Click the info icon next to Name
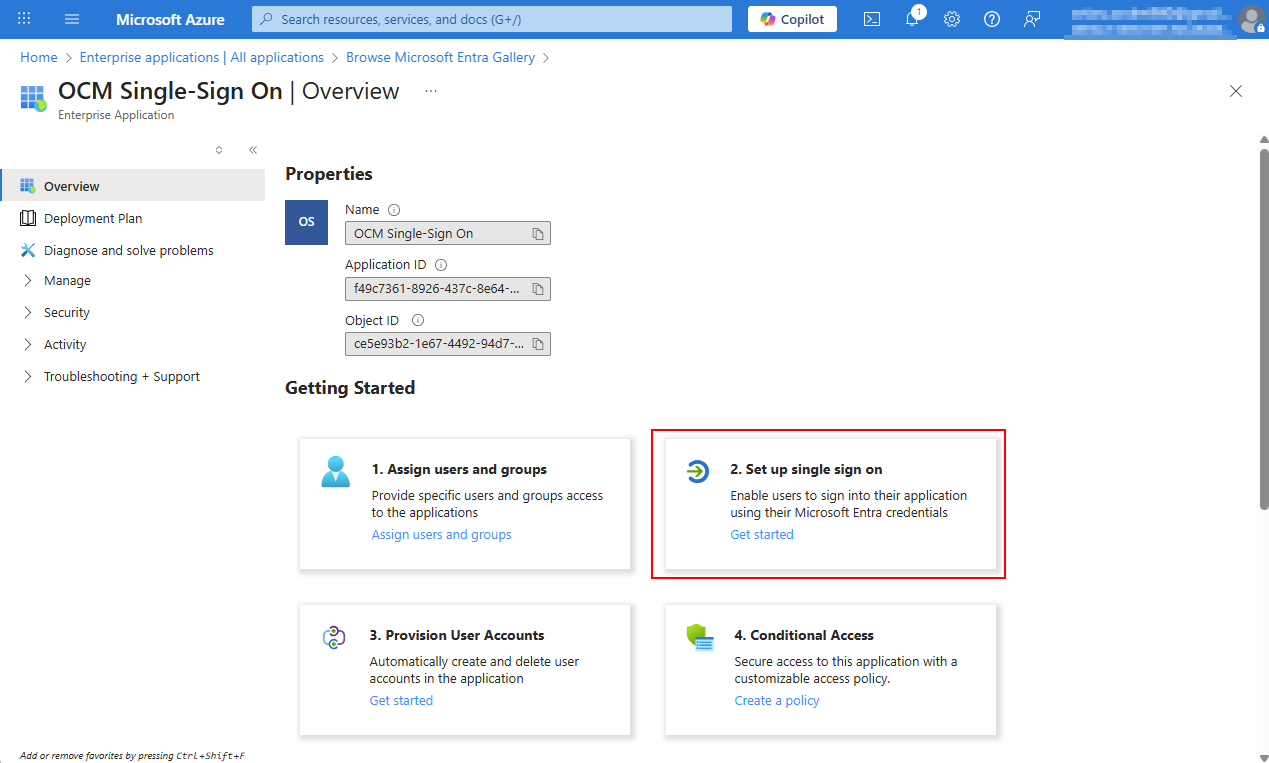The image size is (1269, 763). click(394, 210)
